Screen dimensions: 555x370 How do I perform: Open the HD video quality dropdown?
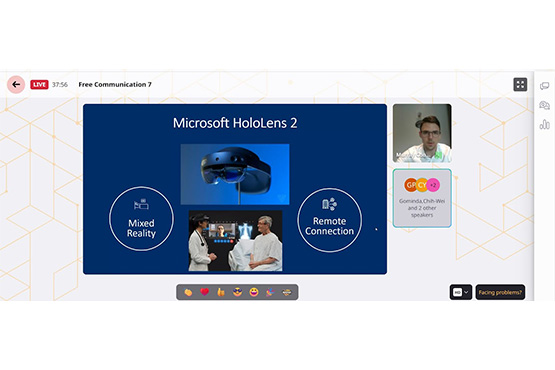click(x=460, y=292)
